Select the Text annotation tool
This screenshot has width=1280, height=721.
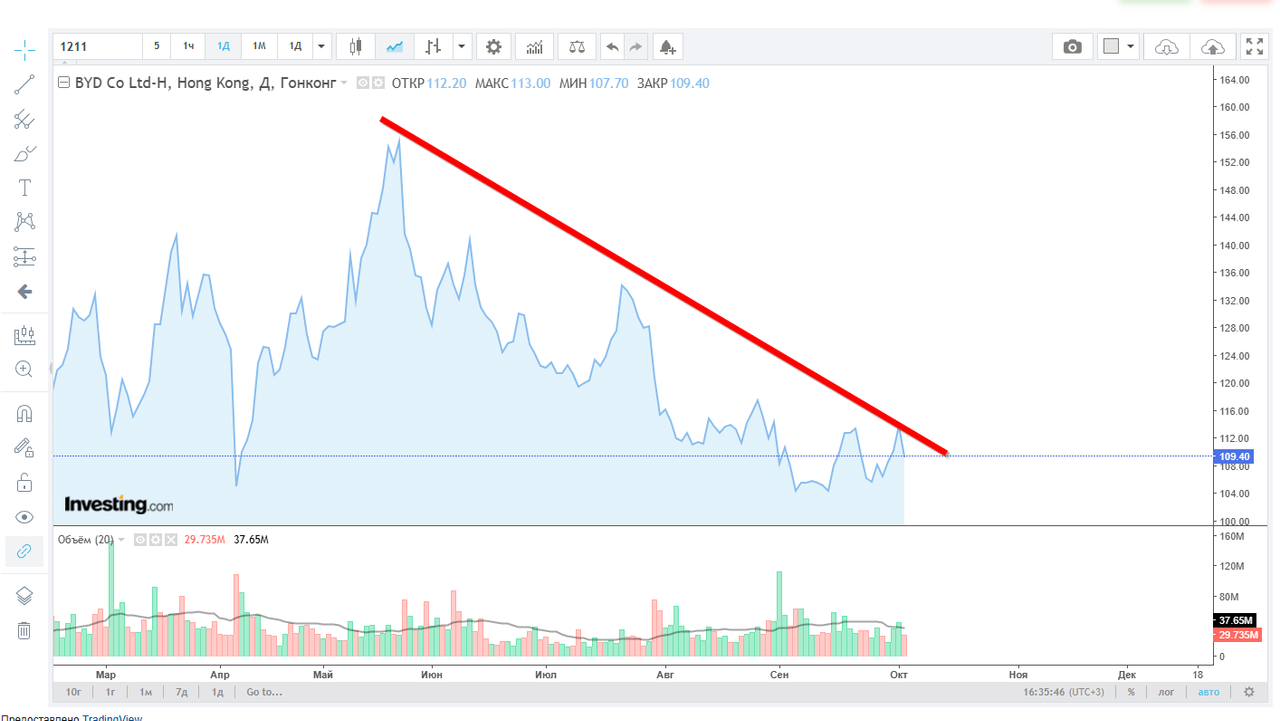[x=24, y=188]
